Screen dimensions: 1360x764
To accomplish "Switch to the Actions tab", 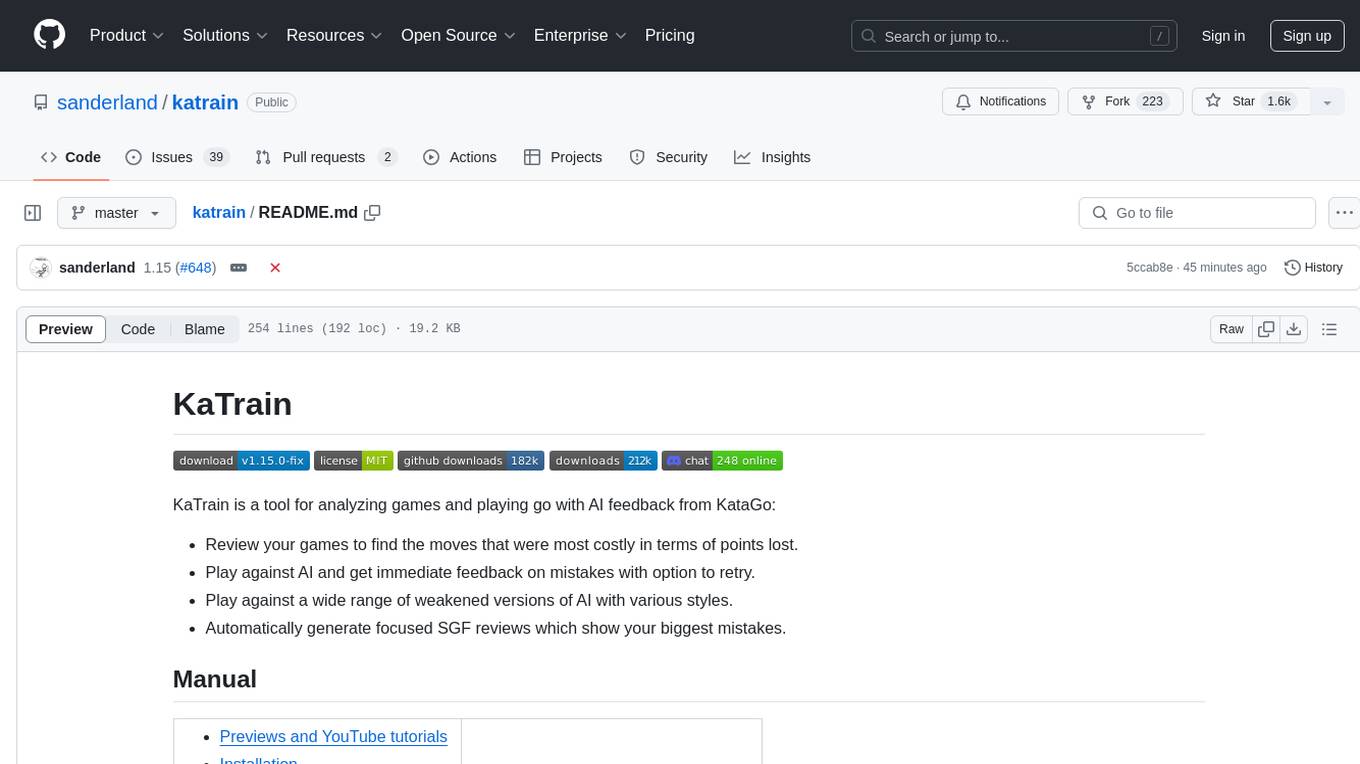I will [x=460, y=157].
